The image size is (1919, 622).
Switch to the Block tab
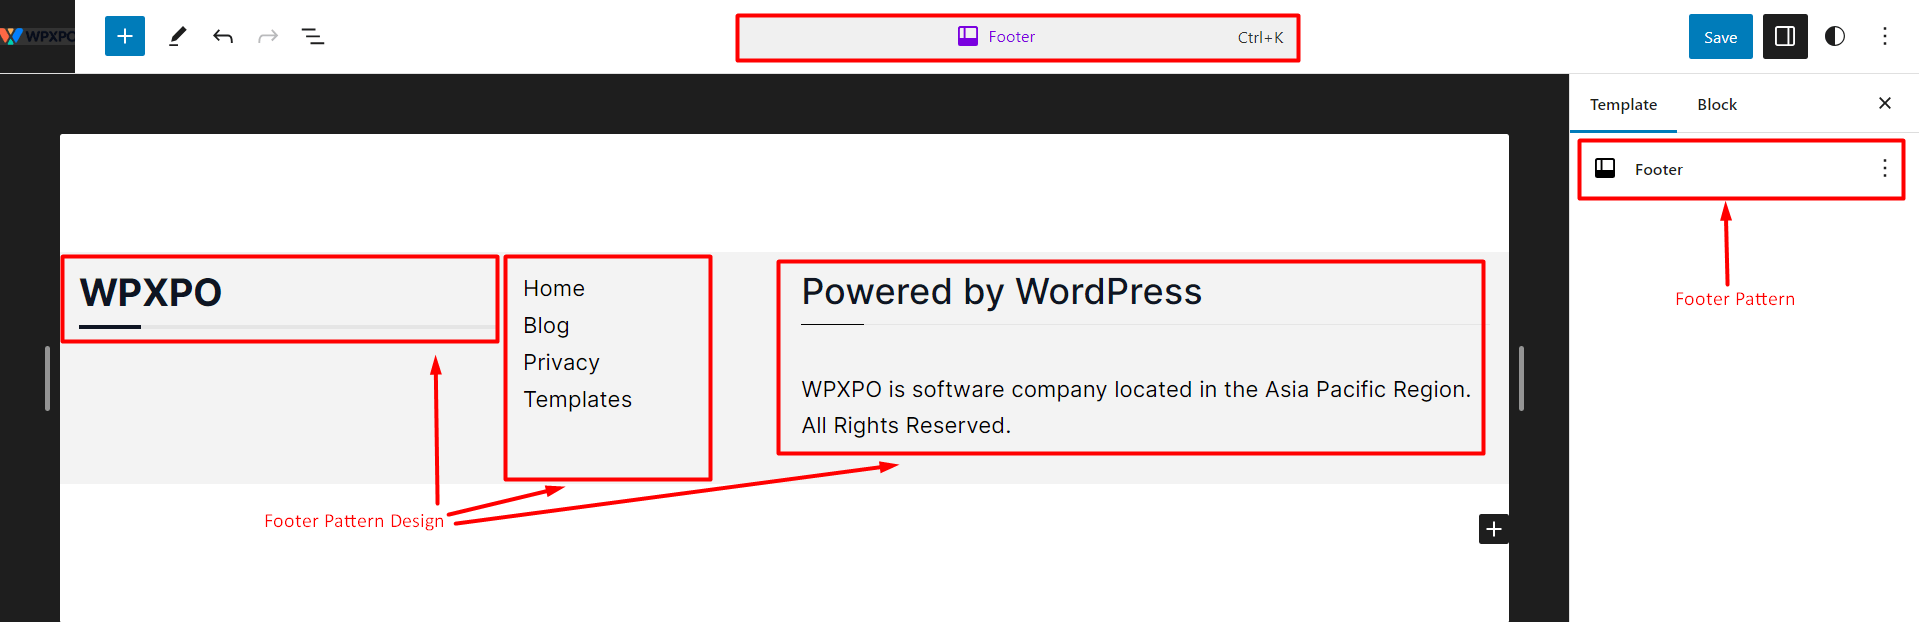point(1717,104)
